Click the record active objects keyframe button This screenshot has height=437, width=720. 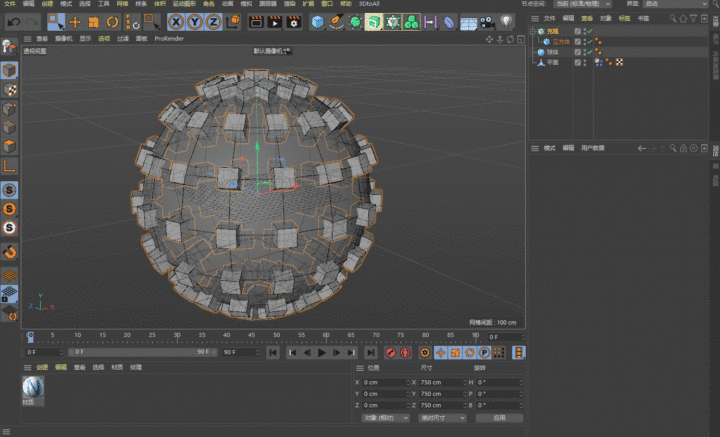coord(391,352)
